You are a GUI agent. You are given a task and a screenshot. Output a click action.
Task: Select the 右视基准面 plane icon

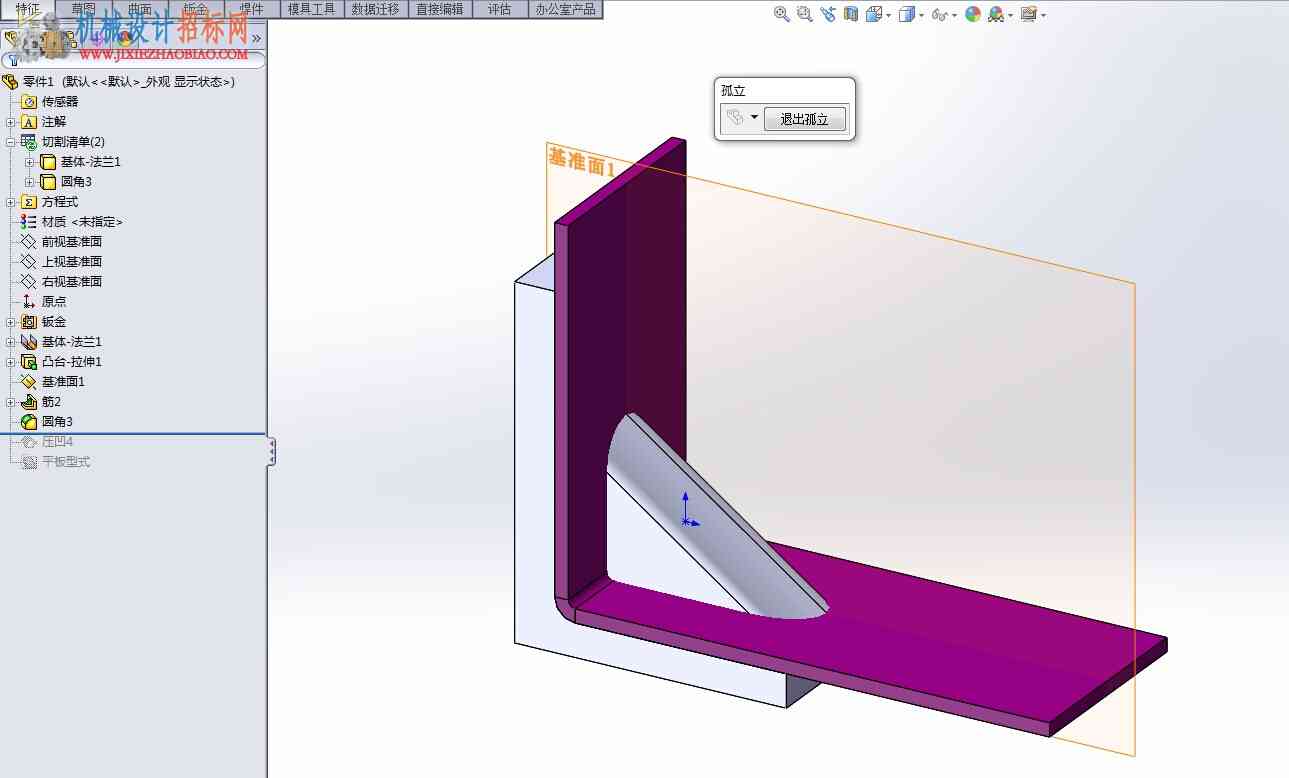click(29, 282)
